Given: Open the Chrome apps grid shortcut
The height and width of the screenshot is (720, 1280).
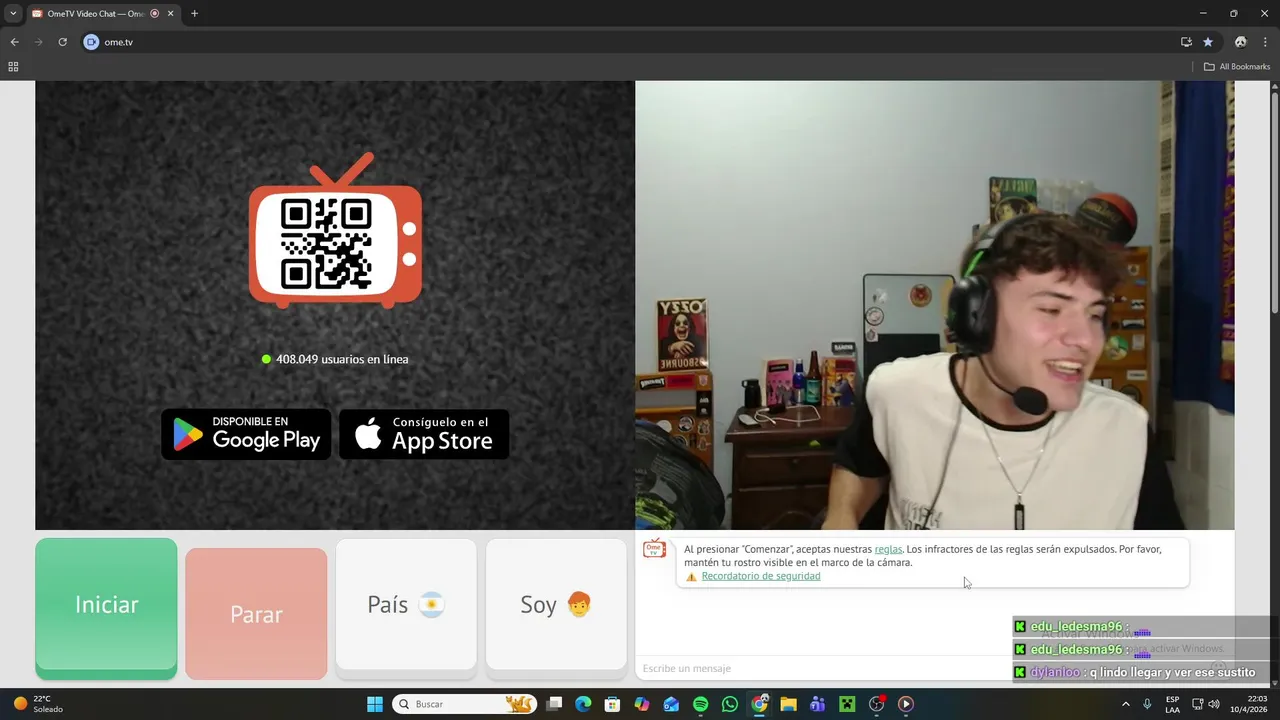Looking at the screenshot, I should pyautogui.click(x=13, y=67).
